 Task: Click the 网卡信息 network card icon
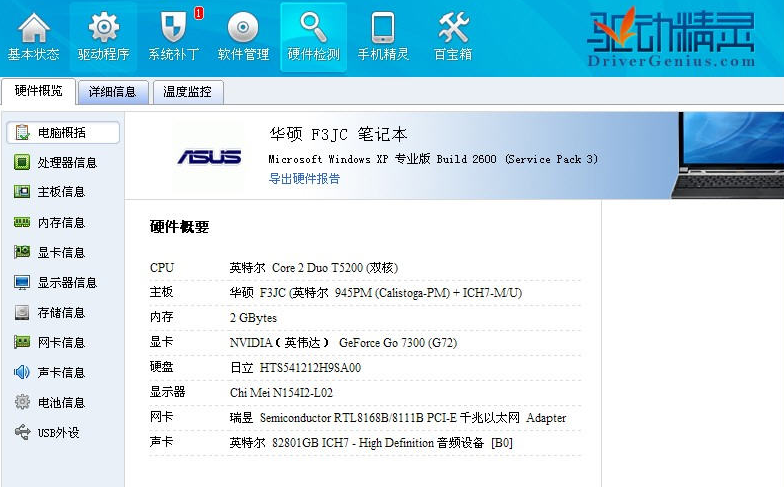tap(22, 342)
